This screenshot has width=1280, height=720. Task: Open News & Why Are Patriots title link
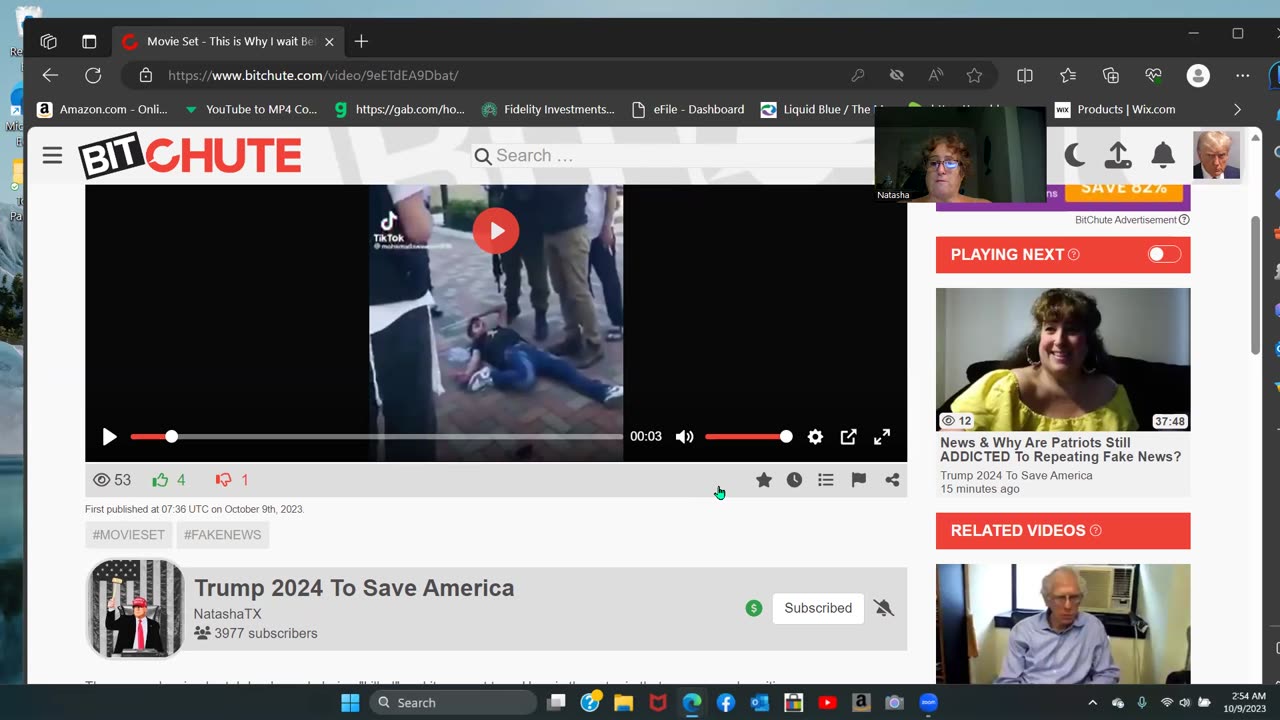coord(1060,450)
